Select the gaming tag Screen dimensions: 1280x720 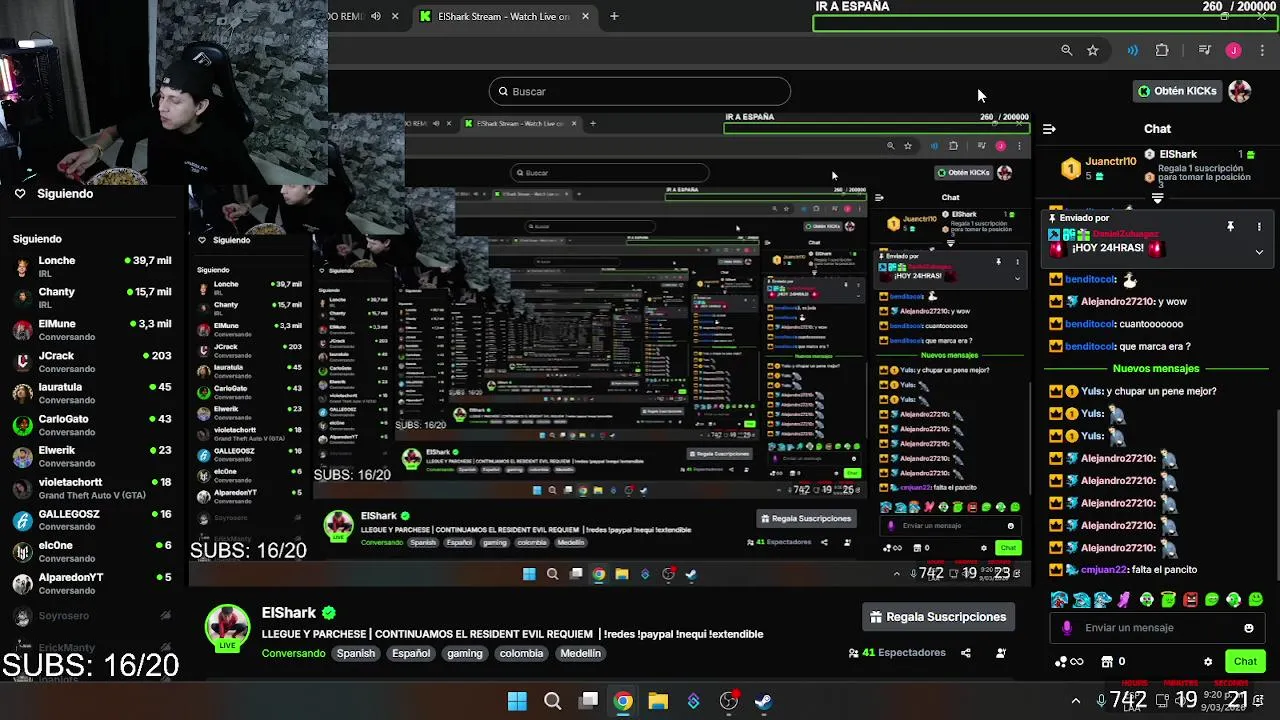coord(464,653)
